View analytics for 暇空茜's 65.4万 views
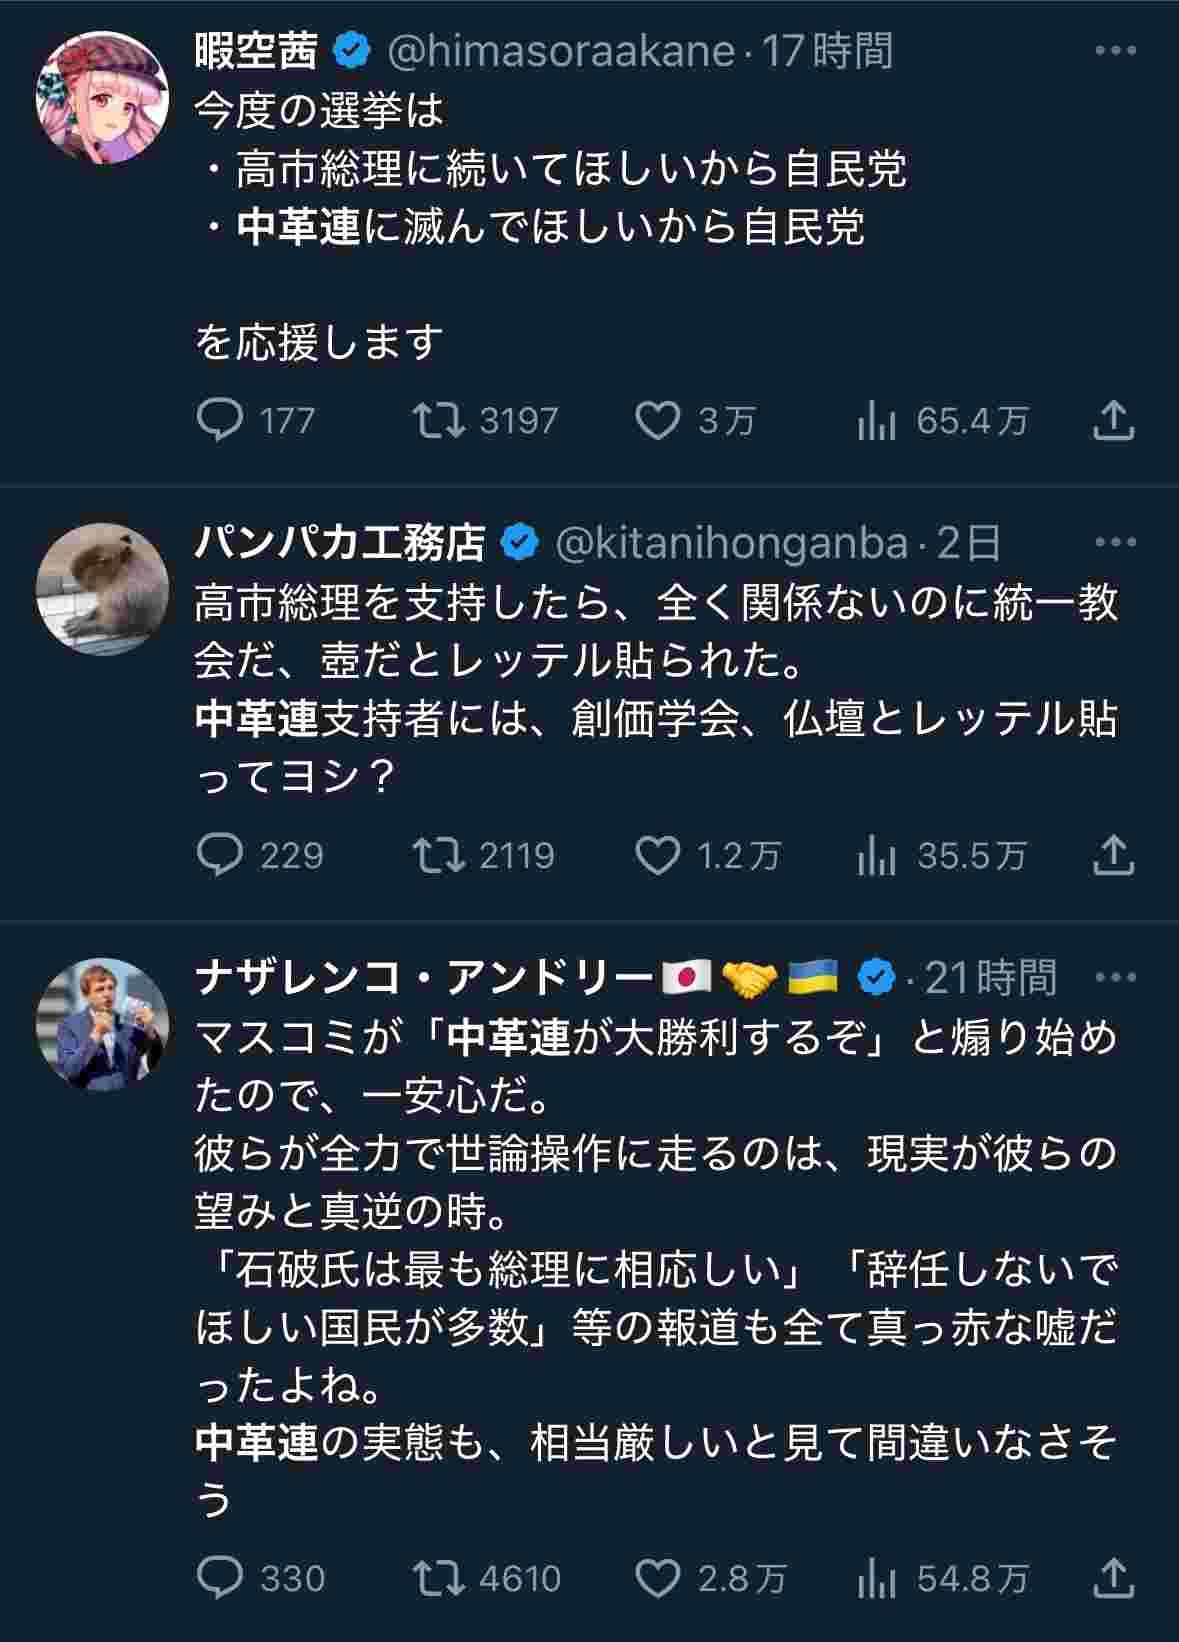Screen dimensions: 1179x1642 click(x=876, y=422)
